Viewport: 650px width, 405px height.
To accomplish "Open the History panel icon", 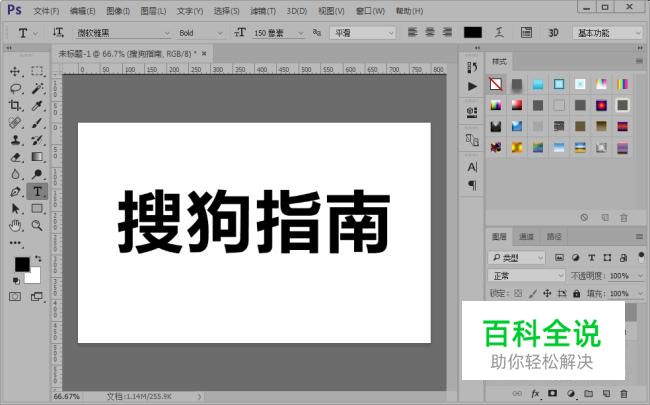I will pyautogui.click(x=472, y=67).
